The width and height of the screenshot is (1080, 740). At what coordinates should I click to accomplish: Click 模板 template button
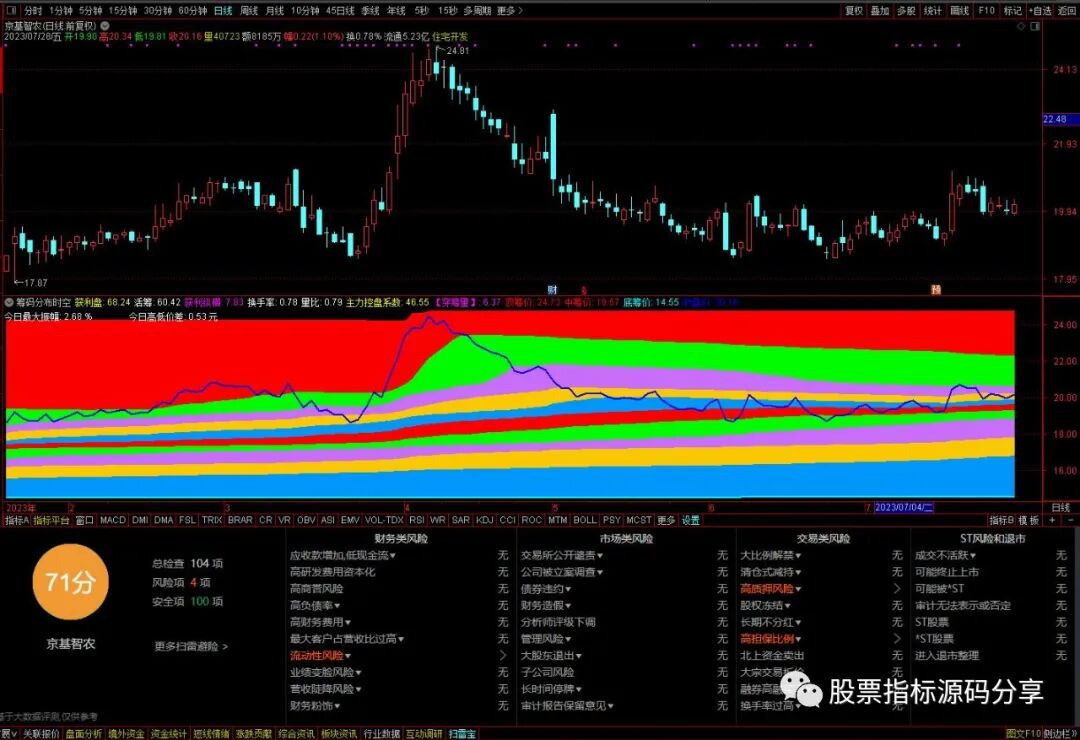[x=1028, y=520]
